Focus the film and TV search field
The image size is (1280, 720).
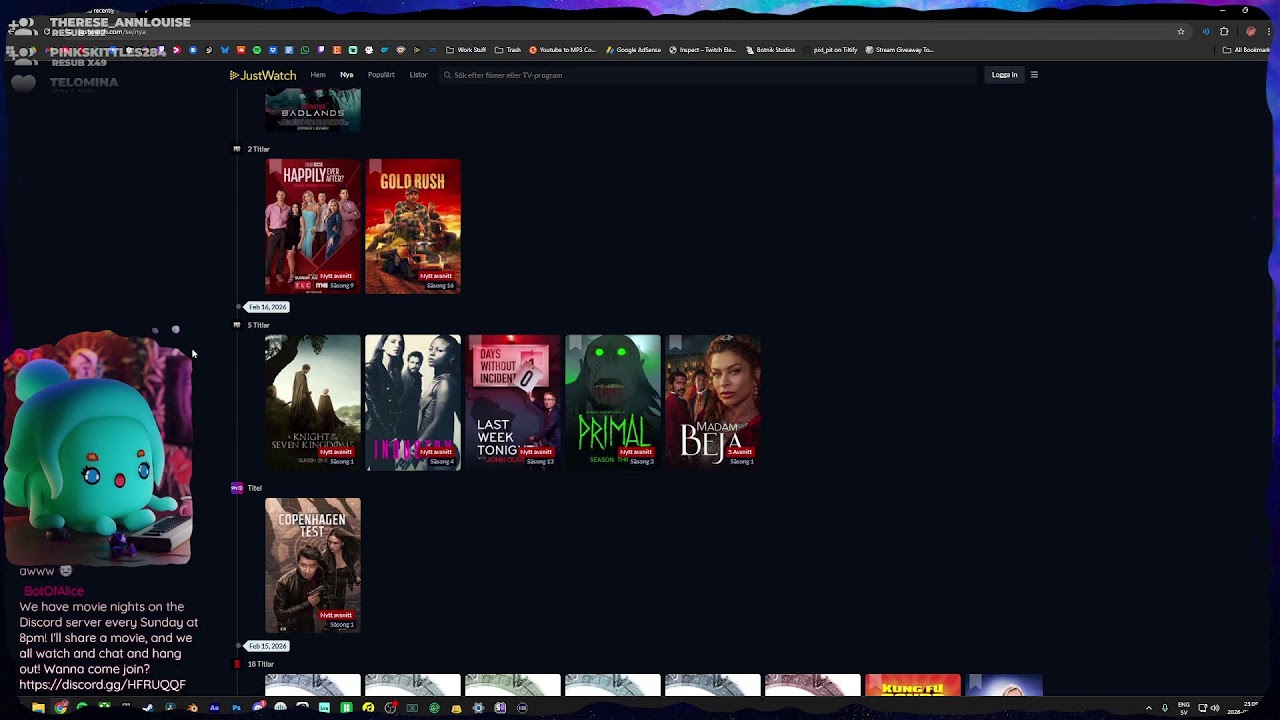(x=708, y=75)
